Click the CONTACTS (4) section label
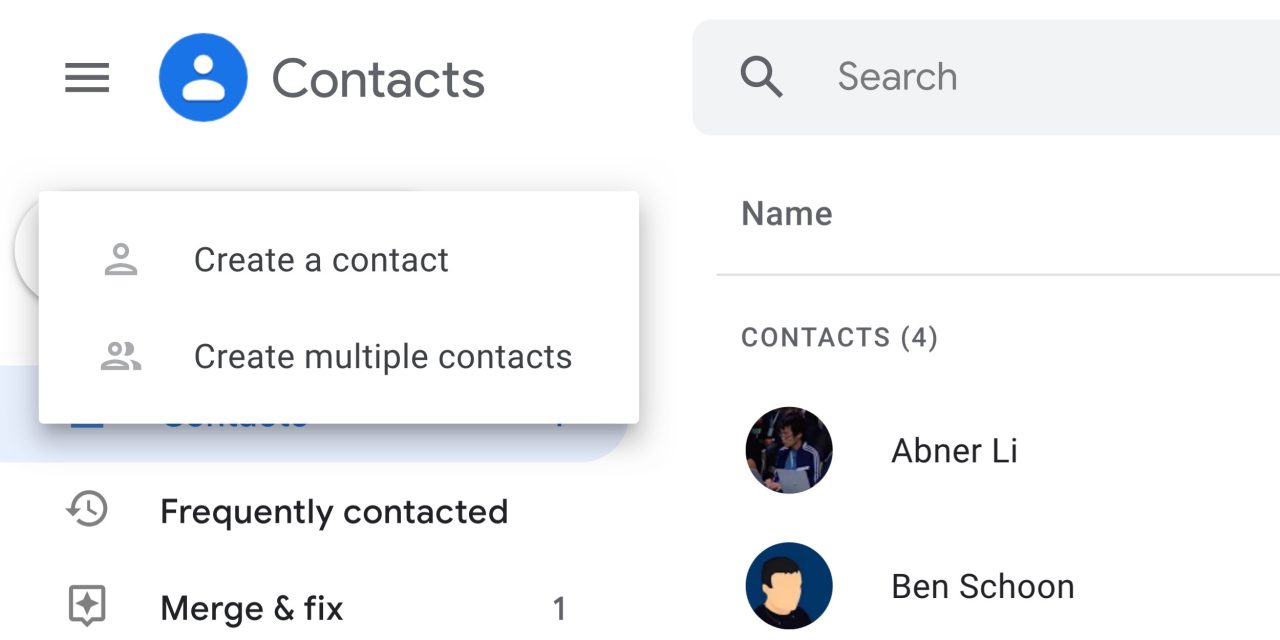The height and width of the screenshot is (640, 1280). tap(840, 337)
